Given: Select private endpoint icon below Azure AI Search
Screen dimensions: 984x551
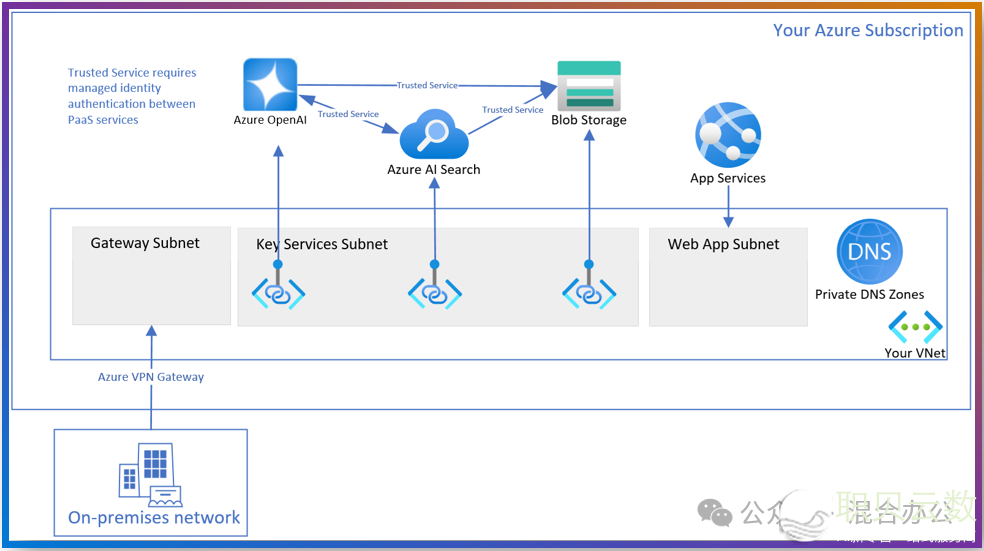Looking at the screenshot, I should 434,293.
